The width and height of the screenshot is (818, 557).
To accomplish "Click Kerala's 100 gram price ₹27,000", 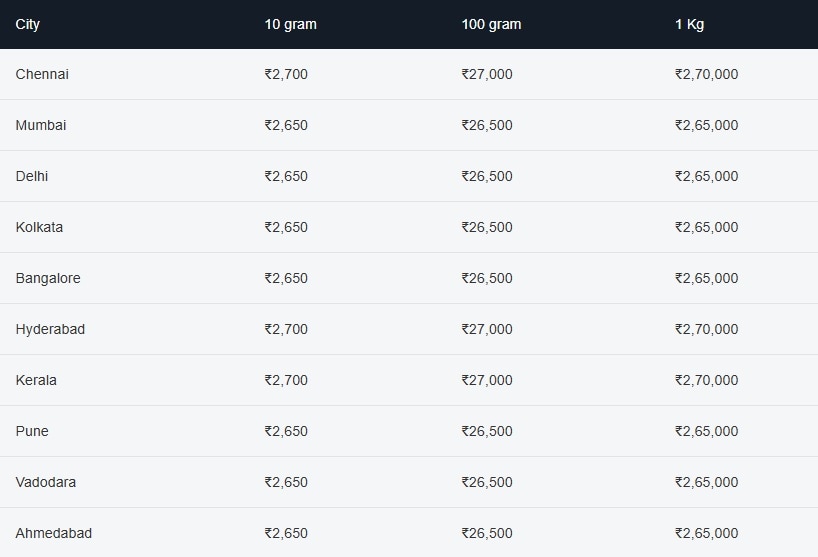I will click(487, 380).
